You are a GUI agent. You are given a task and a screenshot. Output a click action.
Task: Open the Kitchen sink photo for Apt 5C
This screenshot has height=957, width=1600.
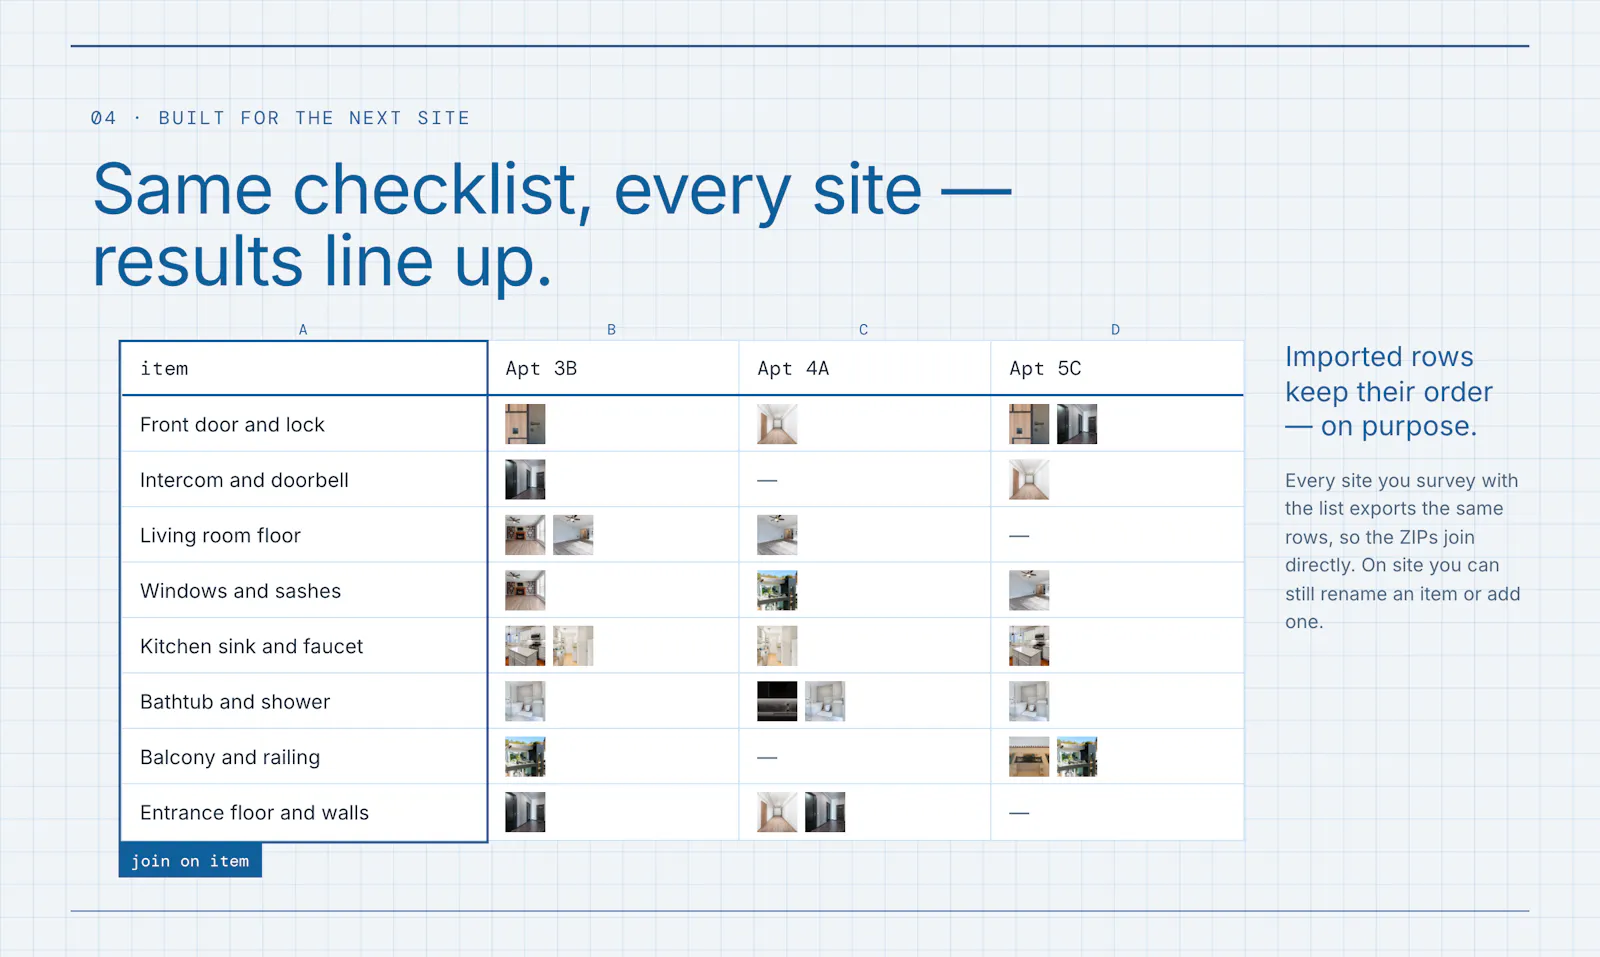pyautogui.click(x=1029, y=646)
